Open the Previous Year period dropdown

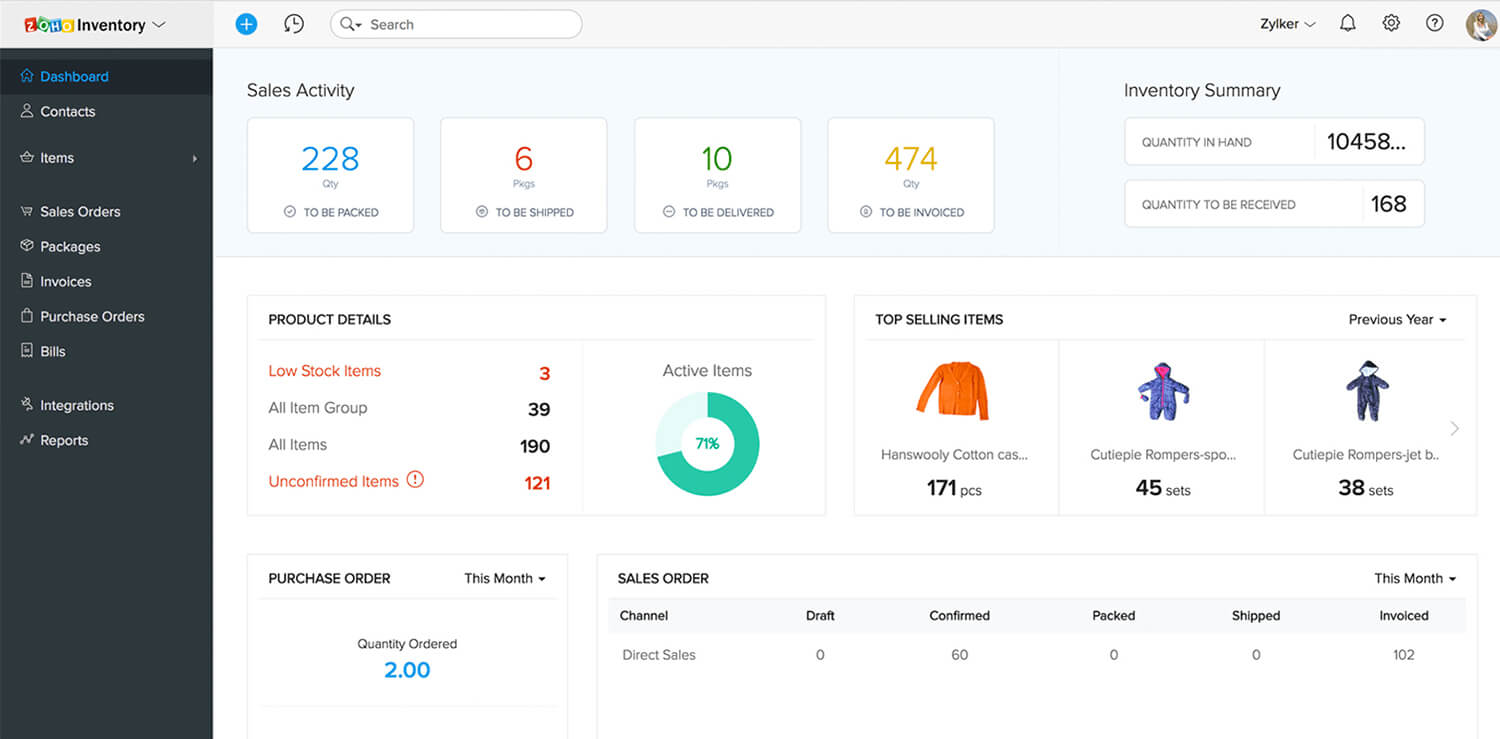[1397, 319]
